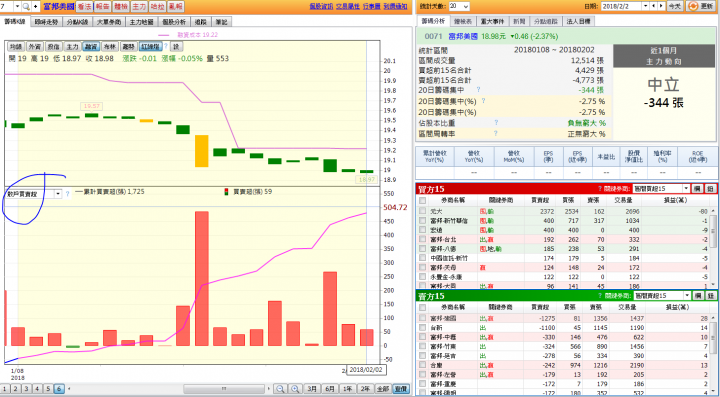Select the 全部 time range button
This screenshot has width=720, height=397.
(383, 389)
